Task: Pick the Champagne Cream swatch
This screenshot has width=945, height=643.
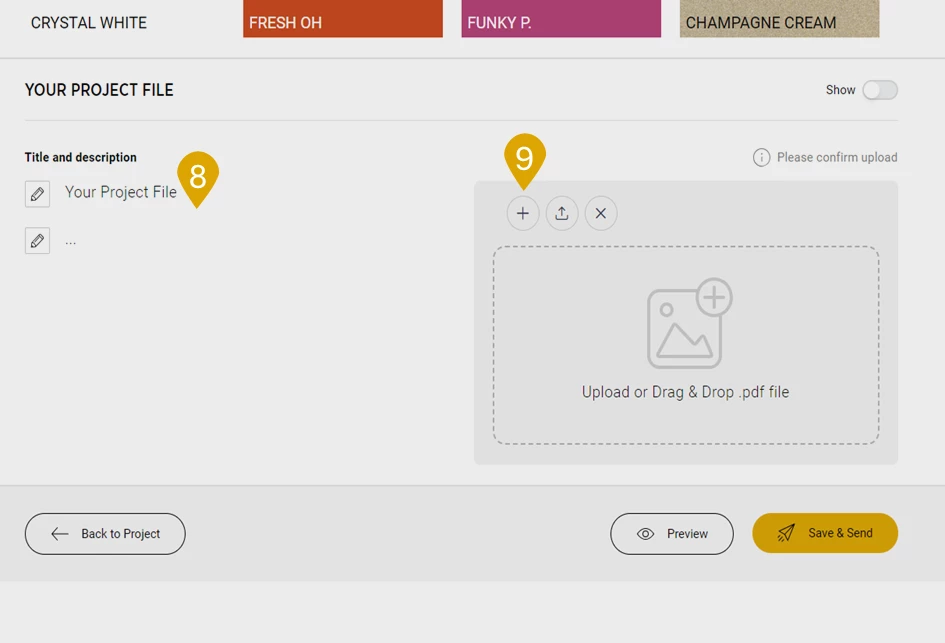Action: 779,20
